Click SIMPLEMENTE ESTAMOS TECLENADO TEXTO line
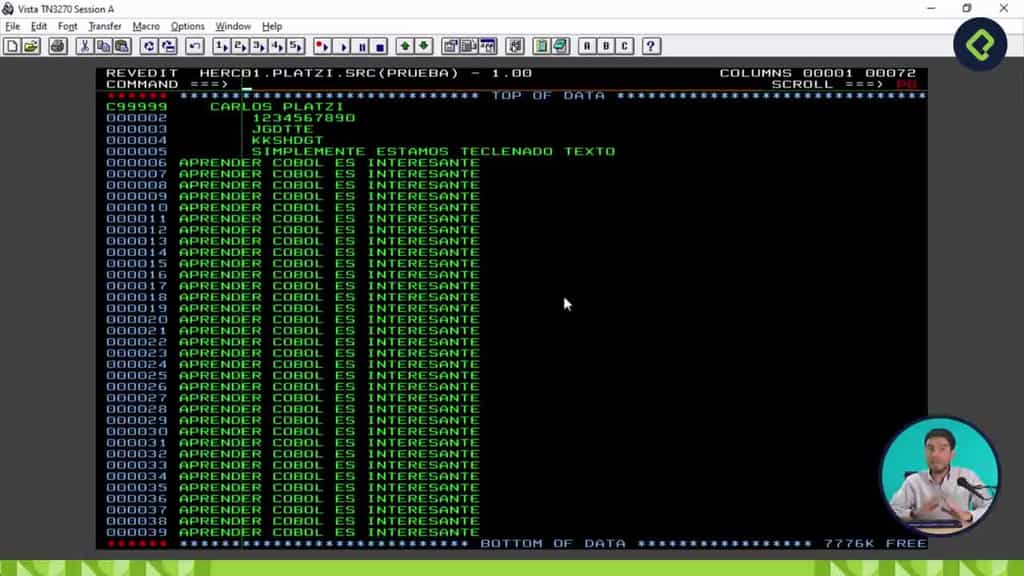 coord(434,152)
